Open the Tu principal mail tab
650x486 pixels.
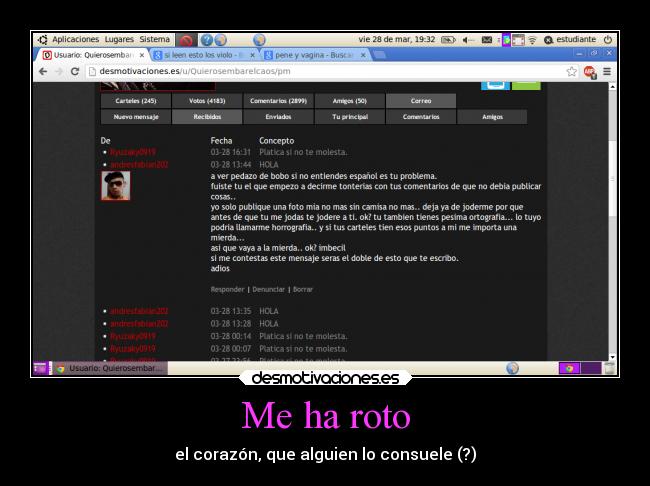350,117
